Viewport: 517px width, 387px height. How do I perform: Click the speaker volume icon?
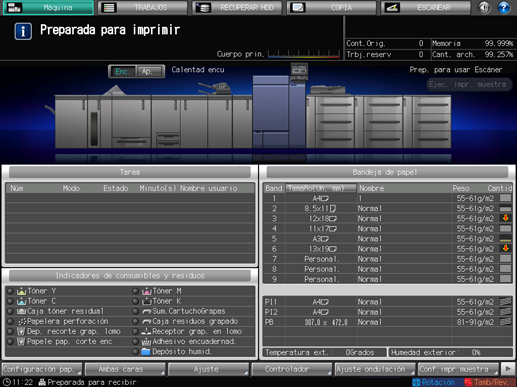click(484, 7)
